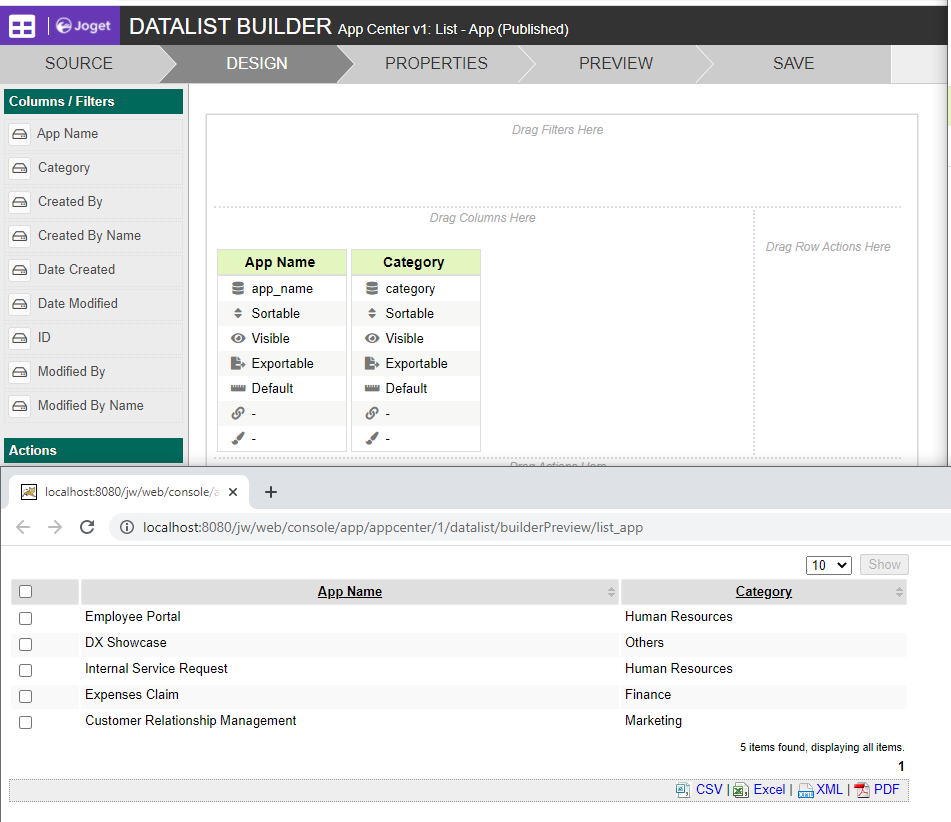Tick the checkbox for Employee Portal row
Screen dimensions: 951x822
point(26,618)
